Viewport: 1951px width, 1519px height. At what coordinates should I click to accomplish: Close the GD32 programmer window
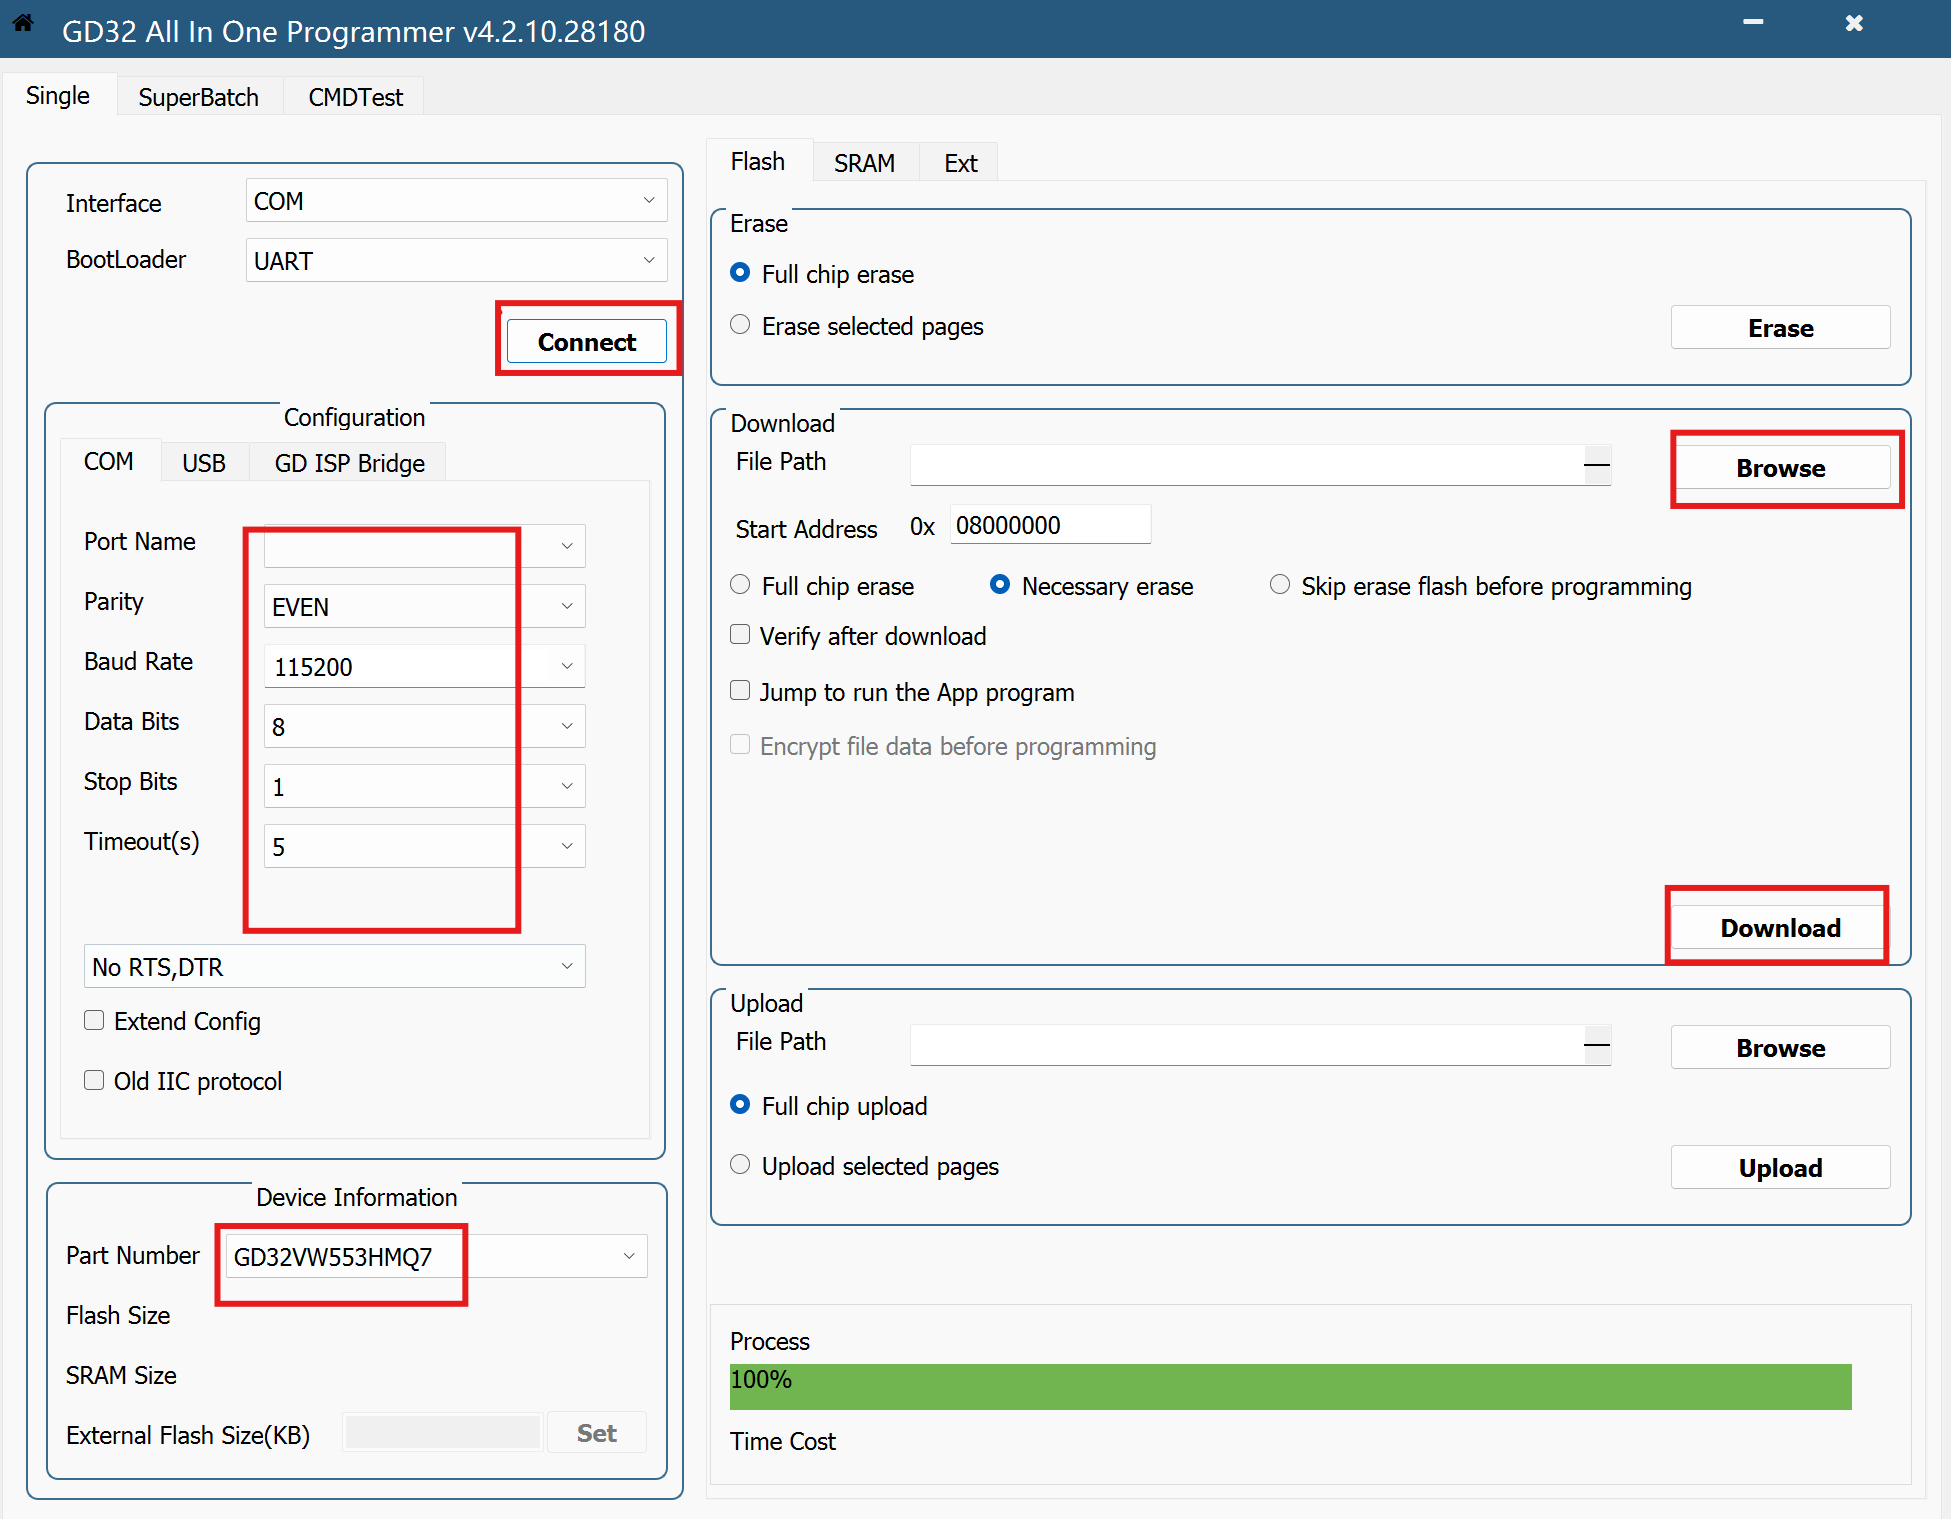(x=1854, y=23)
